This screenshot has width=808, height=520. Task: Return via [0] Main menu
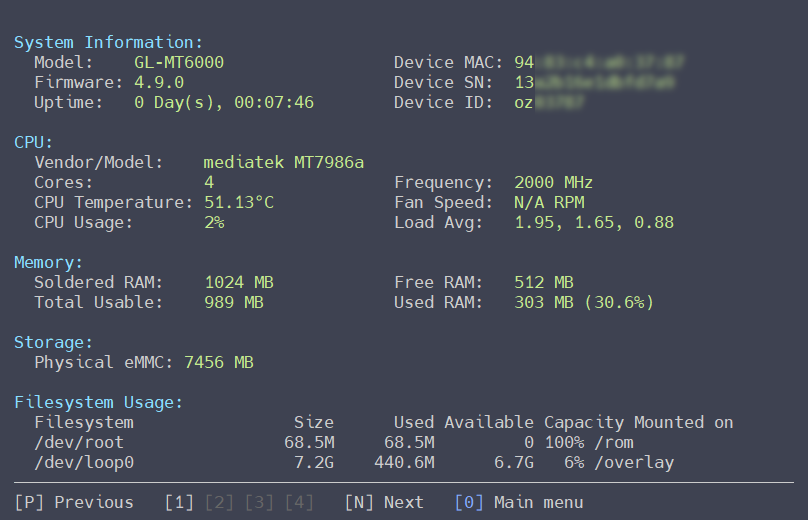pyautogui.click(x=519, y=502)
